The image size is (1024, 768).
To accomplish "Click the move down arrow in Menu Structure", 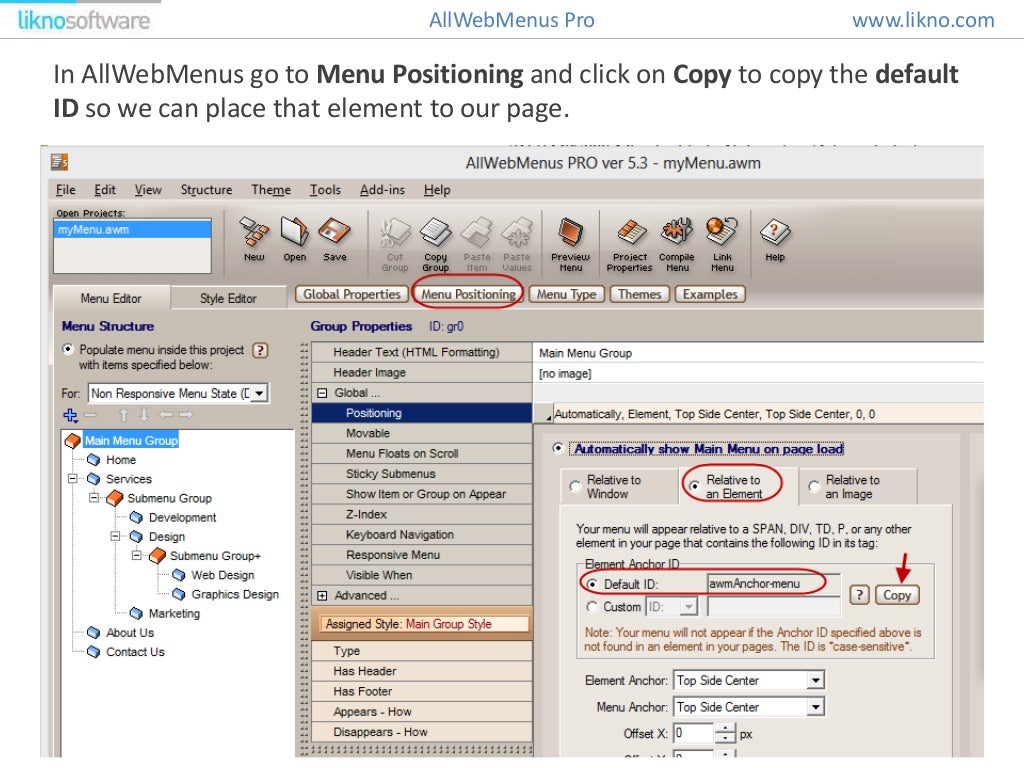I will tap(144, 415).
